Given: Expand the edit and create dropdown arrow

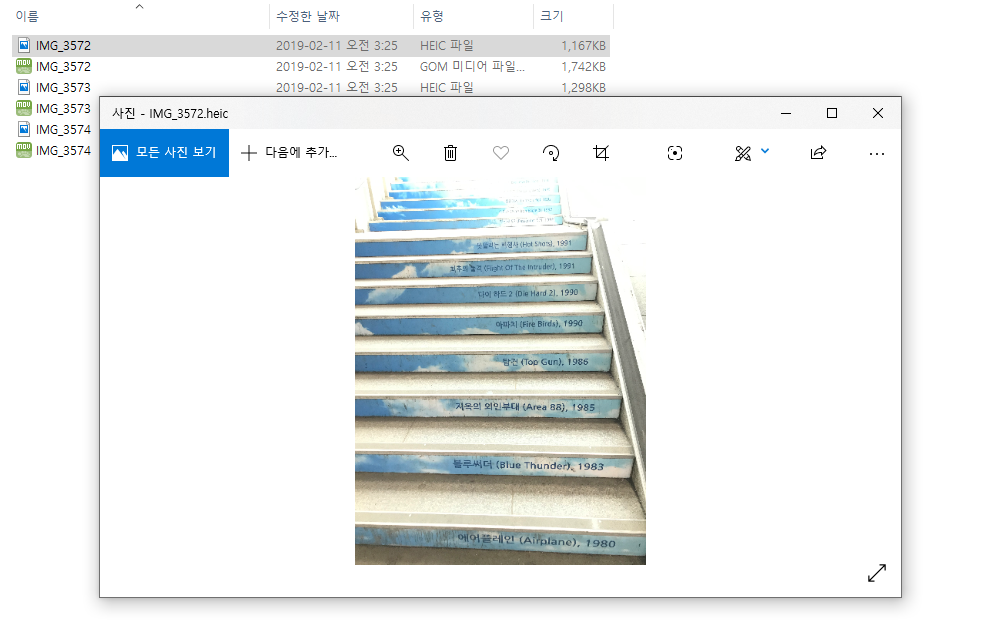Looking at the screenshot, I should [765, 151].
